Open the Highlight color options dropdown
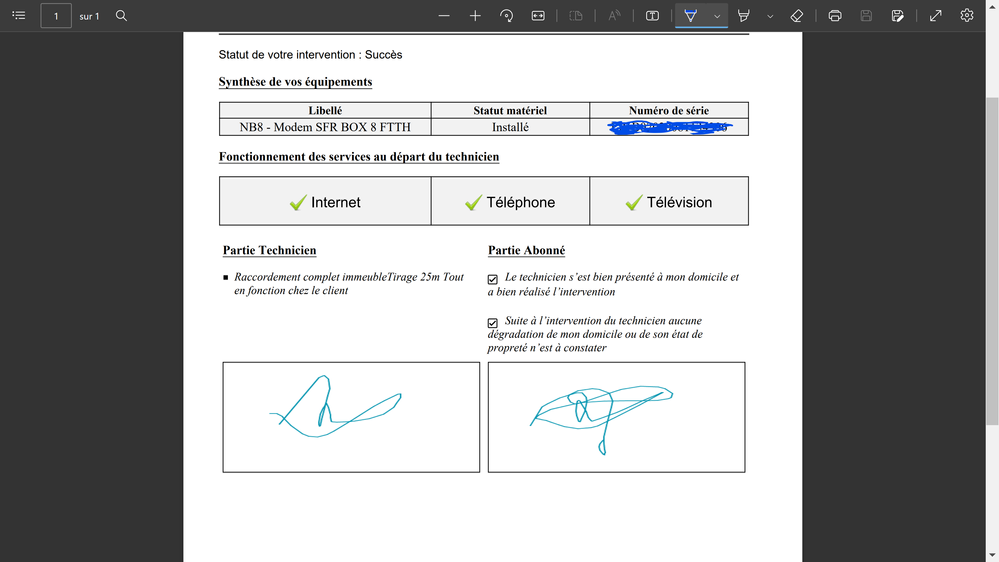 [x=770, y=16]
